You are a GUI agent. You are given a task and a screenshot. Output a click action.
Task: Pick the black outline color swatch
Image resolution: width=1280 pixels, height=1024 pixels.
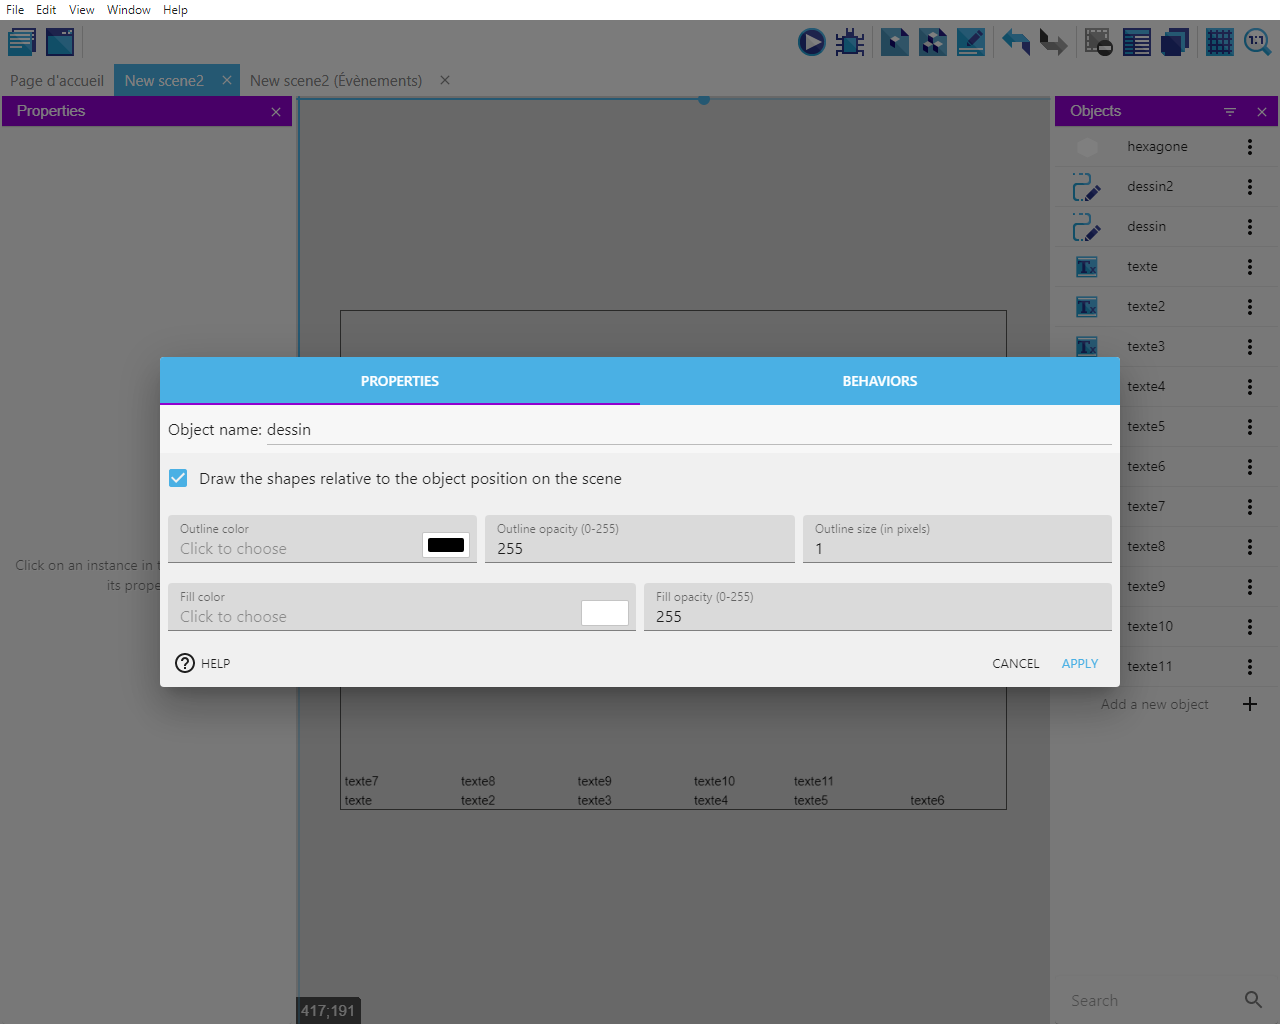click(x=446, y=545)
